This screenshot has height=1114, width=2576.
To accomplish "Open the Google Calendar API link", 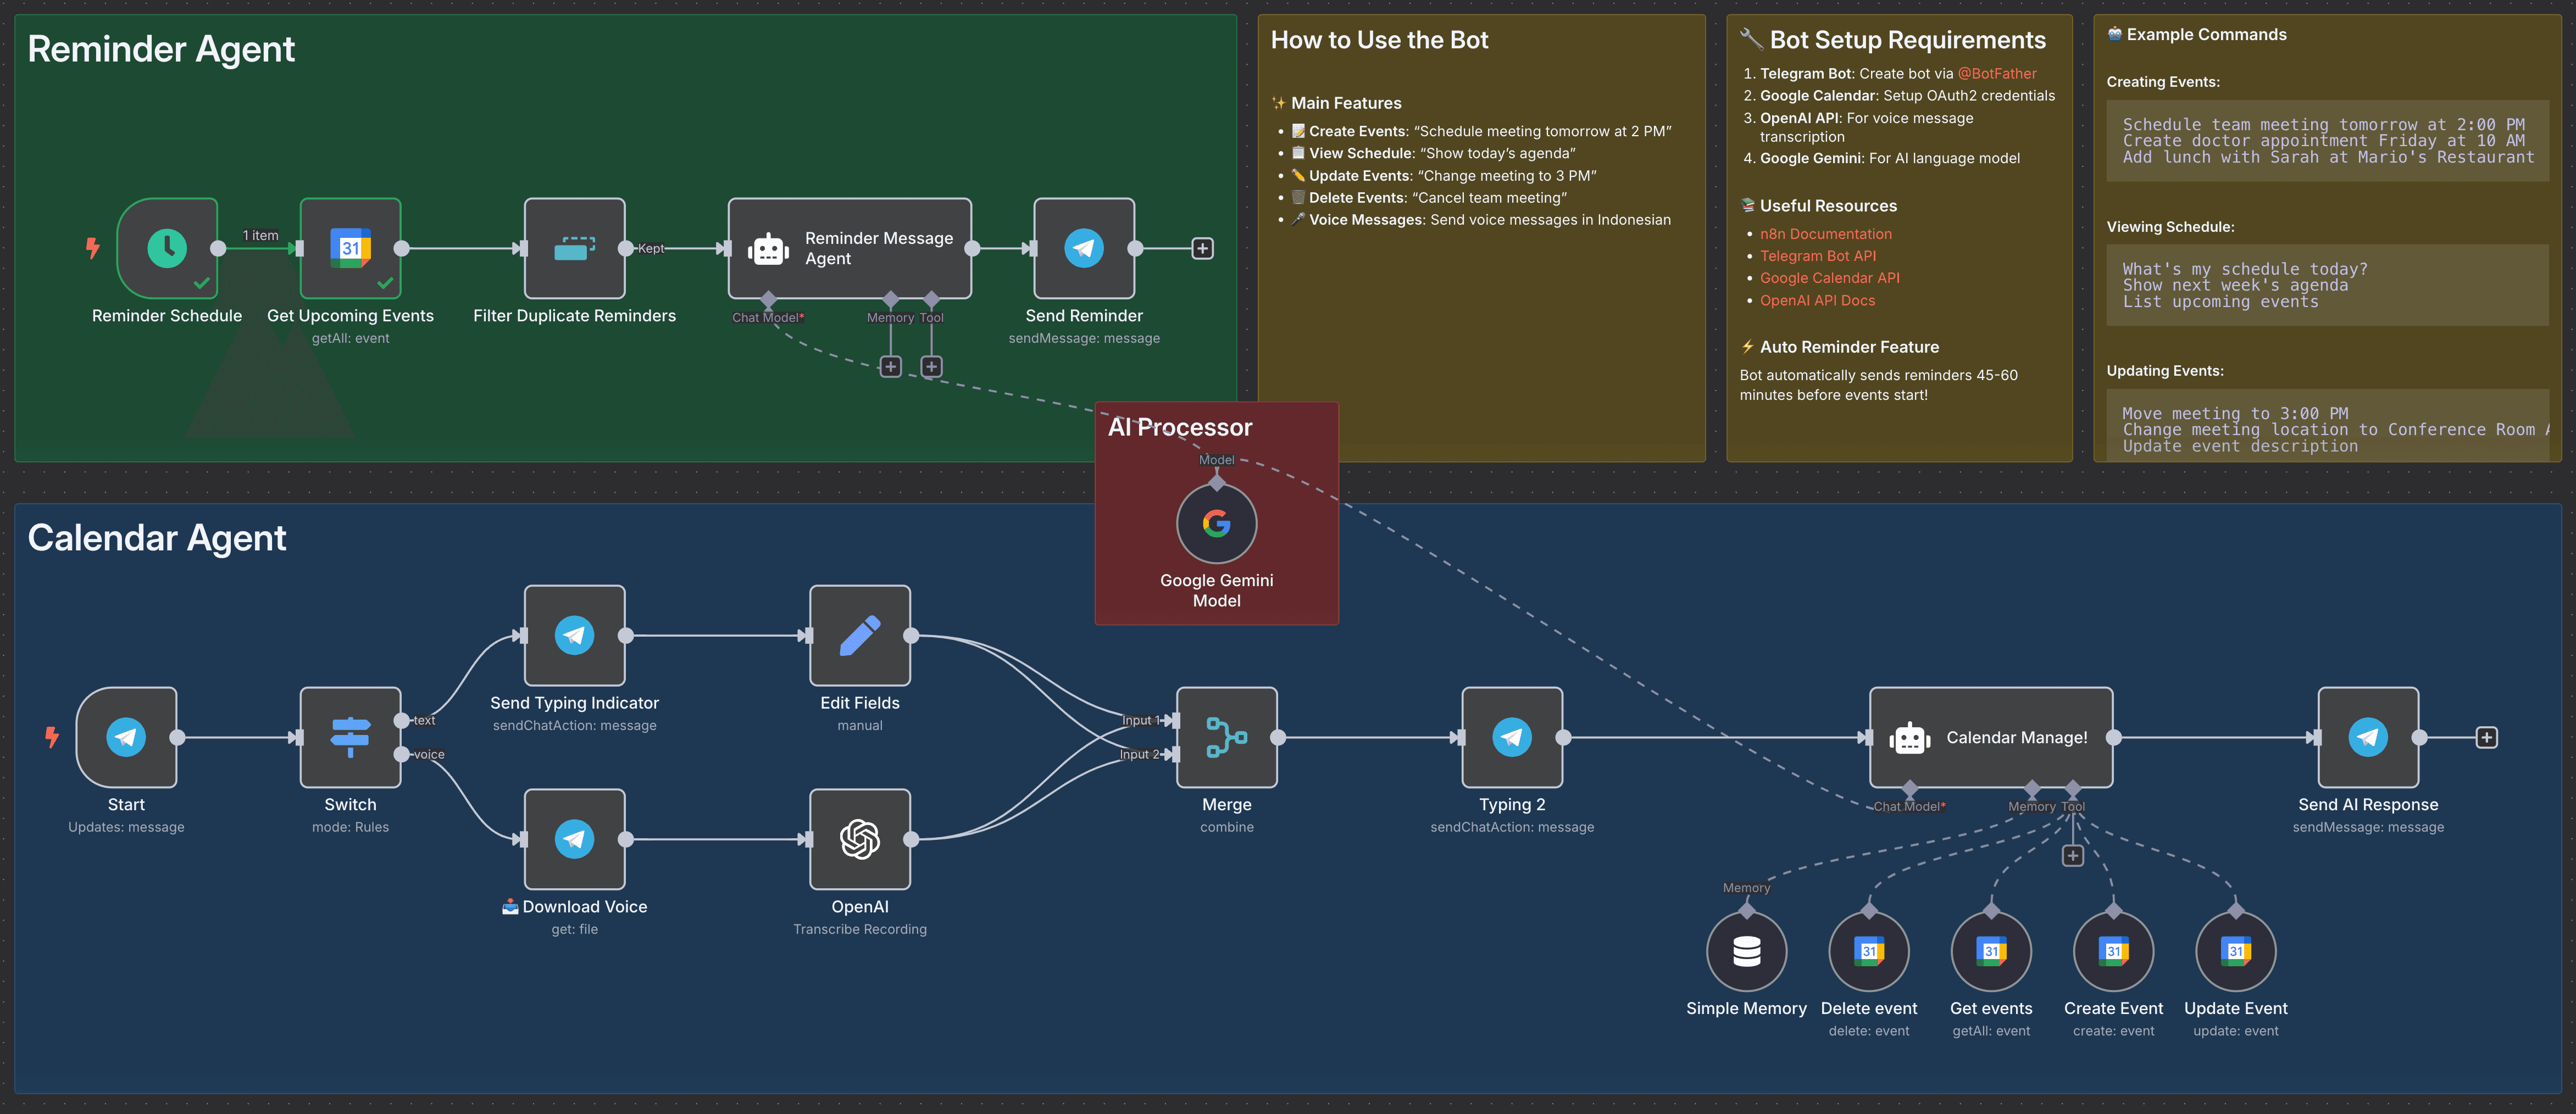I will click(1829, 278).
